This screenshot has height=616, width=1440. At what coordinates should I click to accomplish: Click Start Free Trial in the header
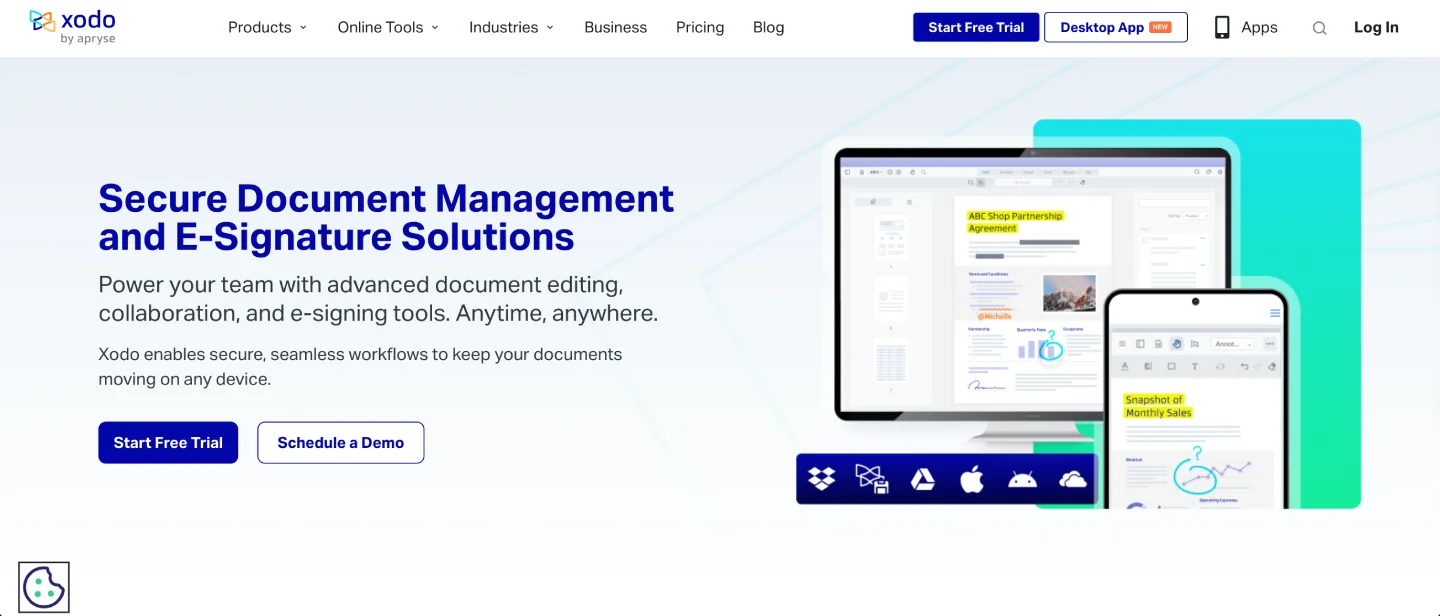pos(976,27)
